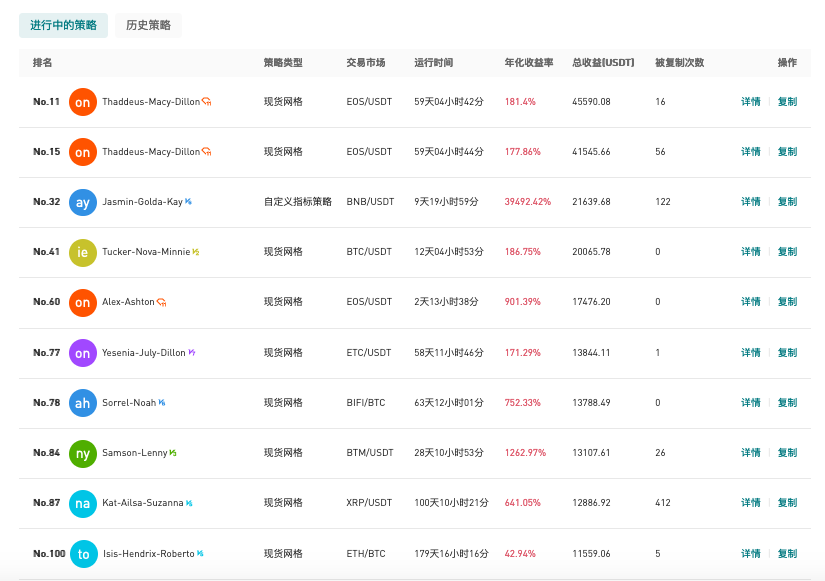Open 详情 for Samson-Lenny's row

pos(751,453)
